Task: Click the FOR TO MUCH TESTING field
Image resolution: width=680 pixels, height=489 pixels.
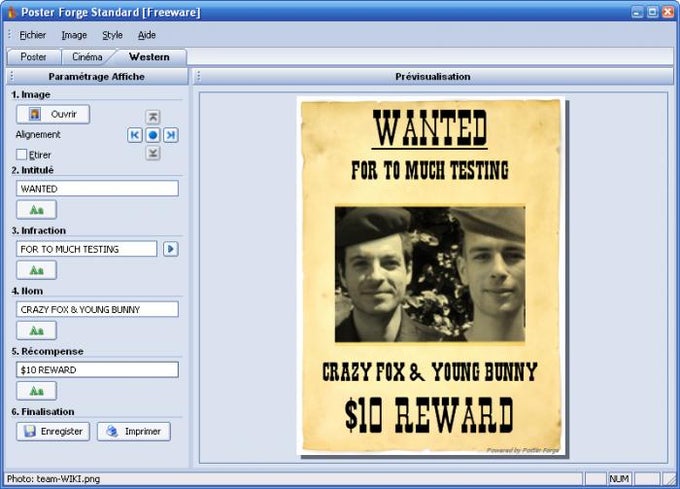Action: [86, 249]
